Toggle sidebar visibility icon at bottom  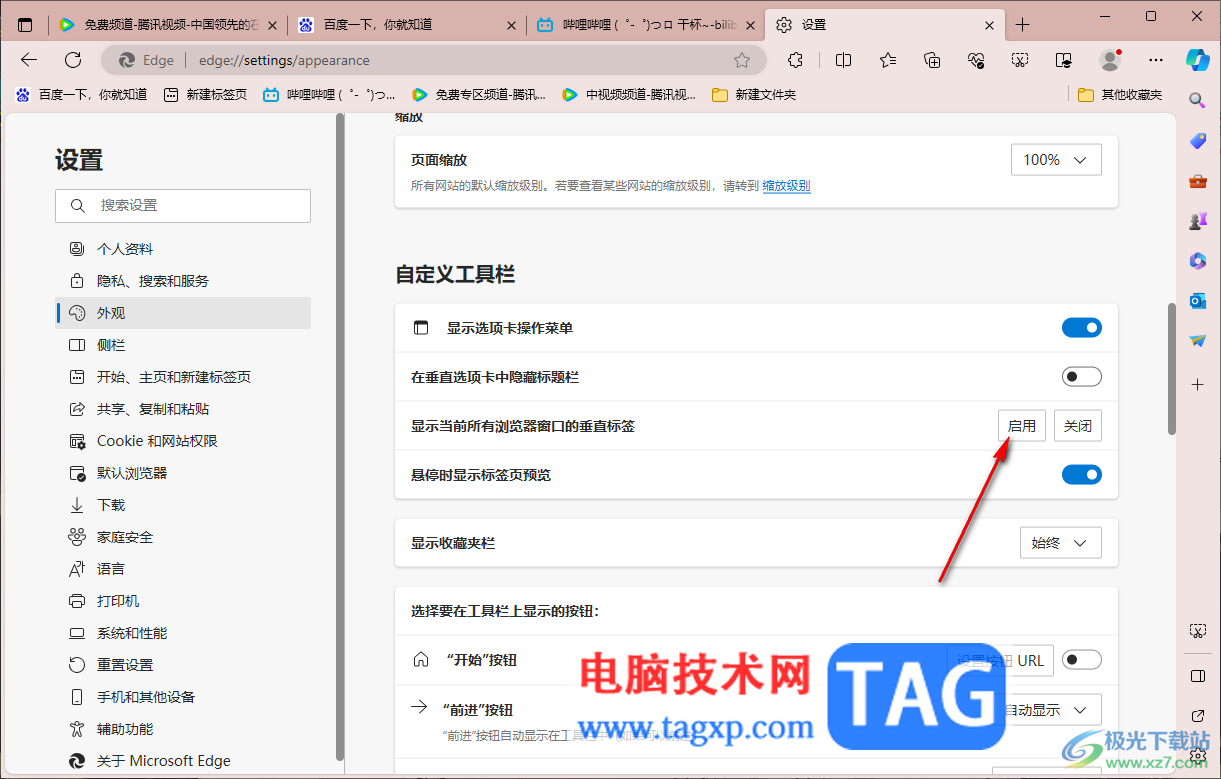(x=1197, y=676)
